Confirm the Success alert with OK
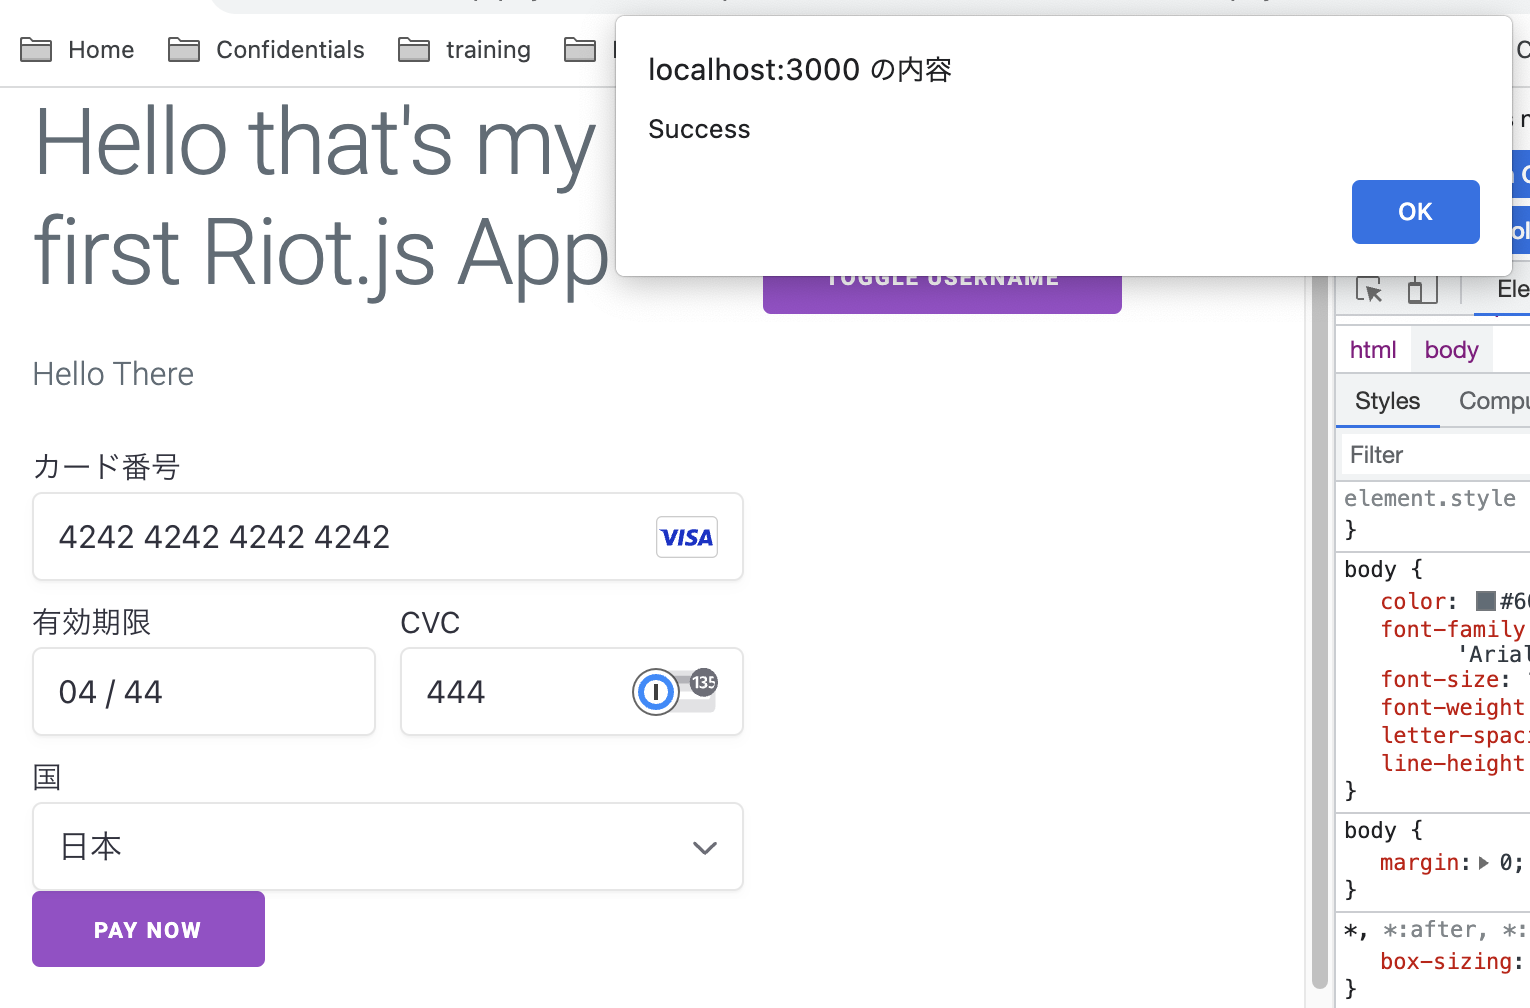The height and width of the screenshot is (1008, 1530). [x=1415, y=212]
